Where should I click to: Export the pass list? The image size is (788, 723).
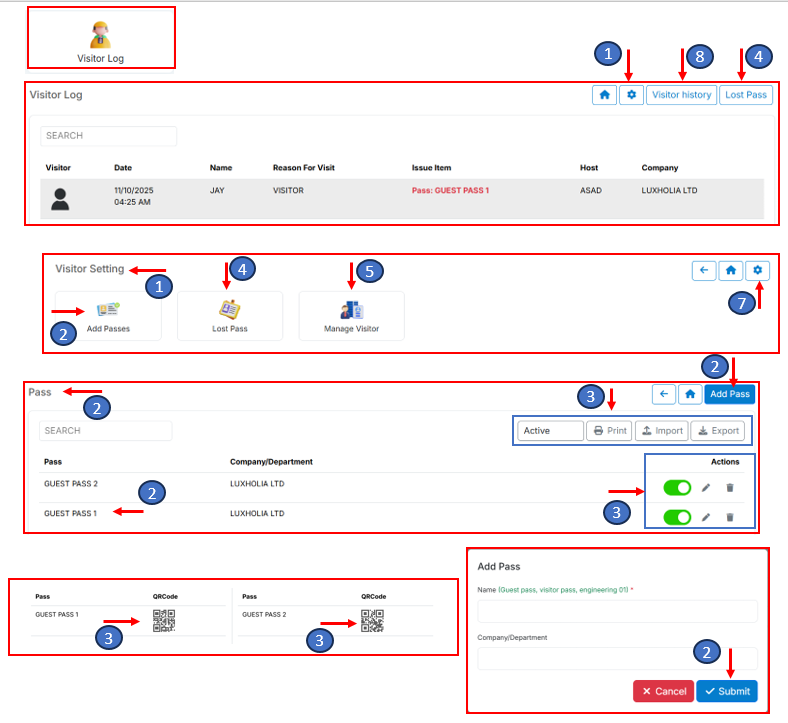click(717, 431)
